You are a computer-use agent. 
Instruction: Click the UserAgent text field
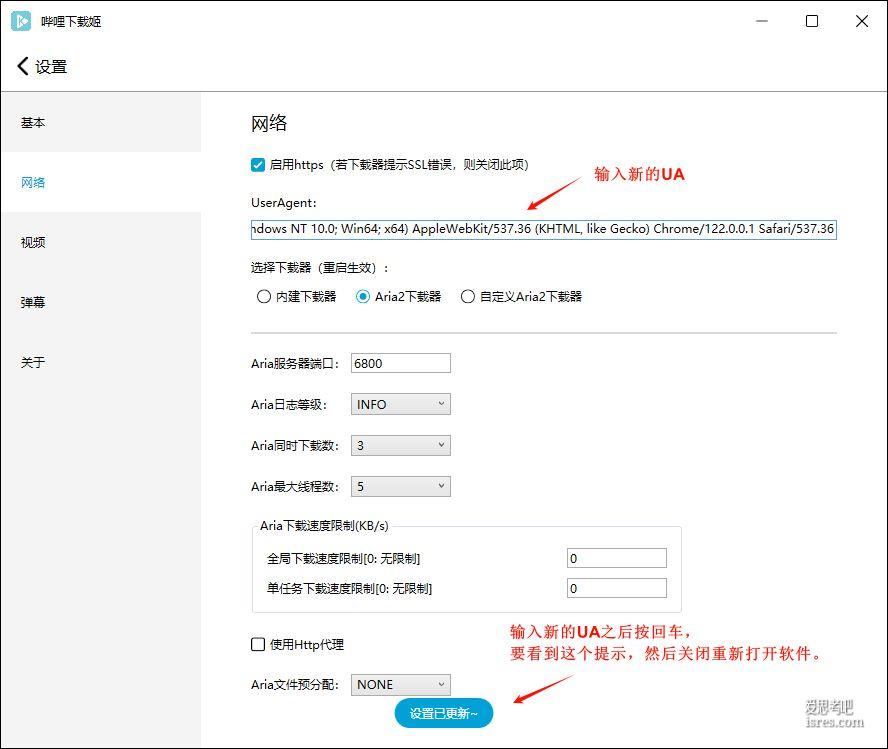tap(543, 229)
